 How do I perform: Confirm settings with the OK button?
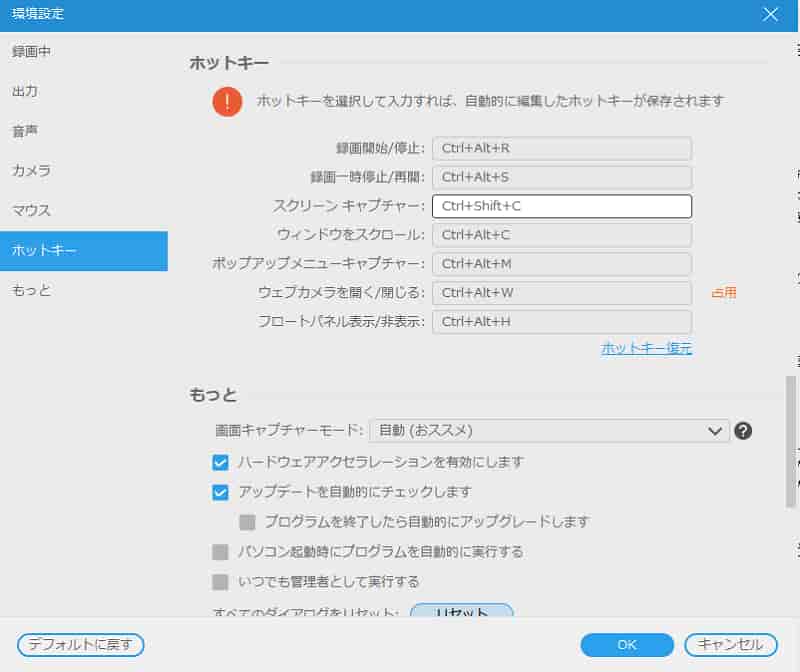click(x=626, y=645)
